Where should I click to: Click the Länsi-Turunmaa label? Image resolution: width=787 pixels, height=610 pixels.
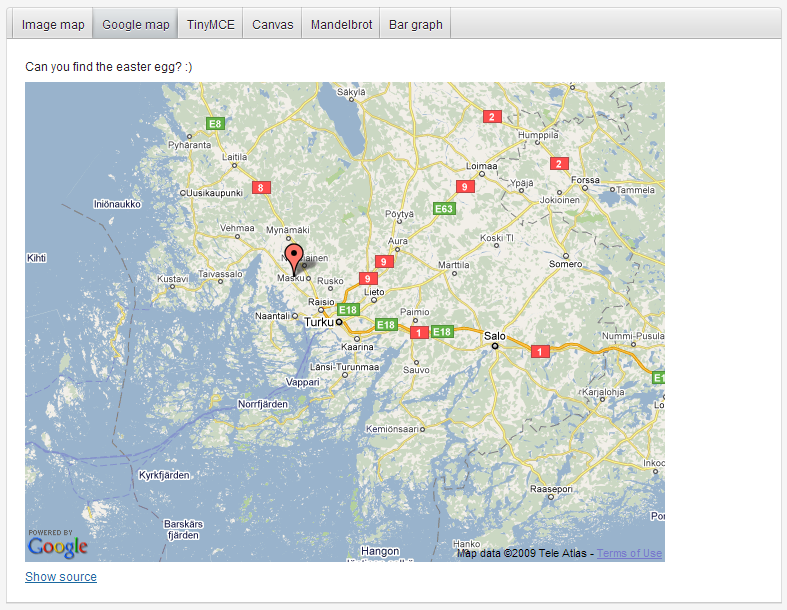(x=344, y=367)
